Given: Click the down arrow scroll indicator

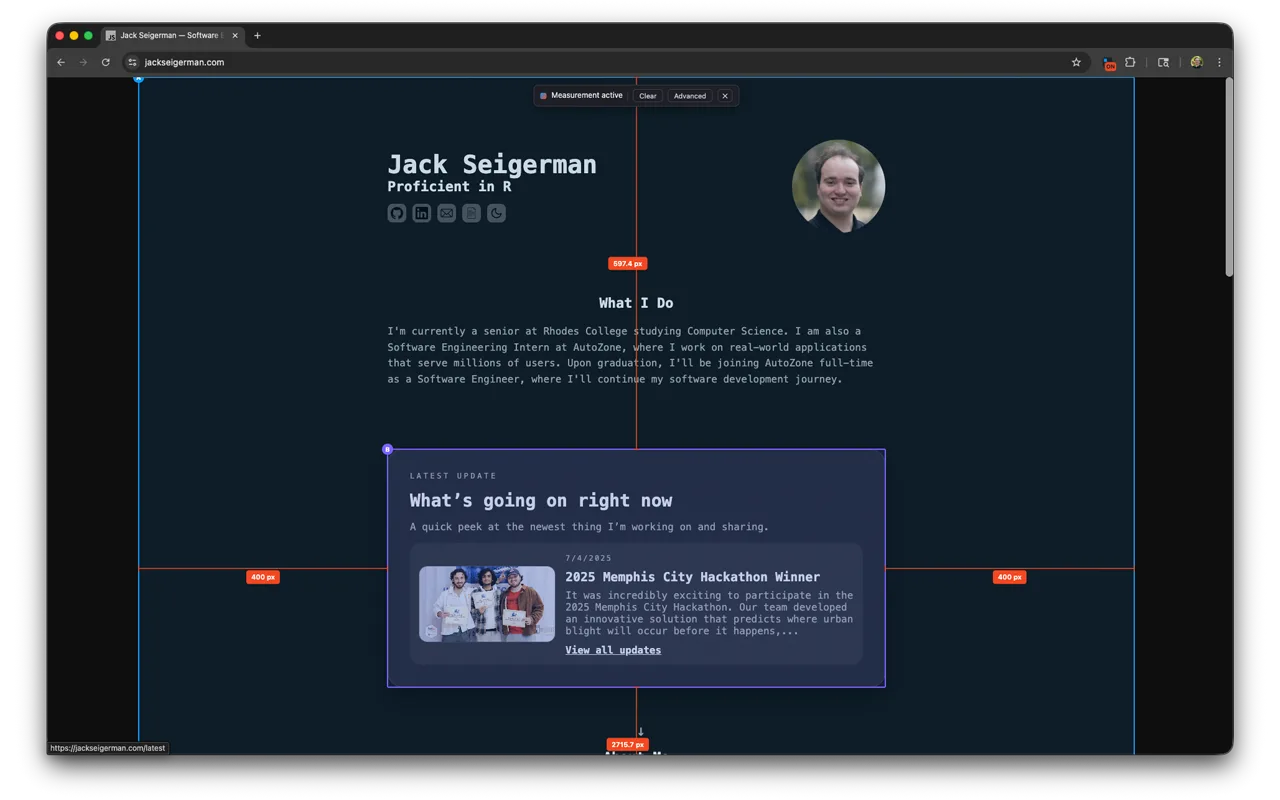Looking at the screenshot, I should 641,732.
